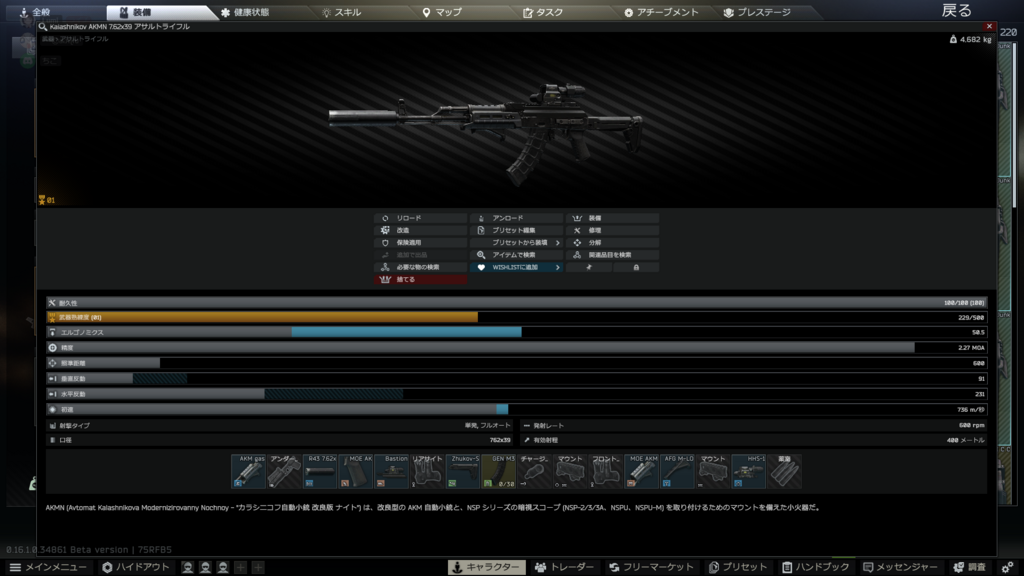The image size is (1024, 576).
Task: Open フリーマーケット flea market
Action: point(652,568)
